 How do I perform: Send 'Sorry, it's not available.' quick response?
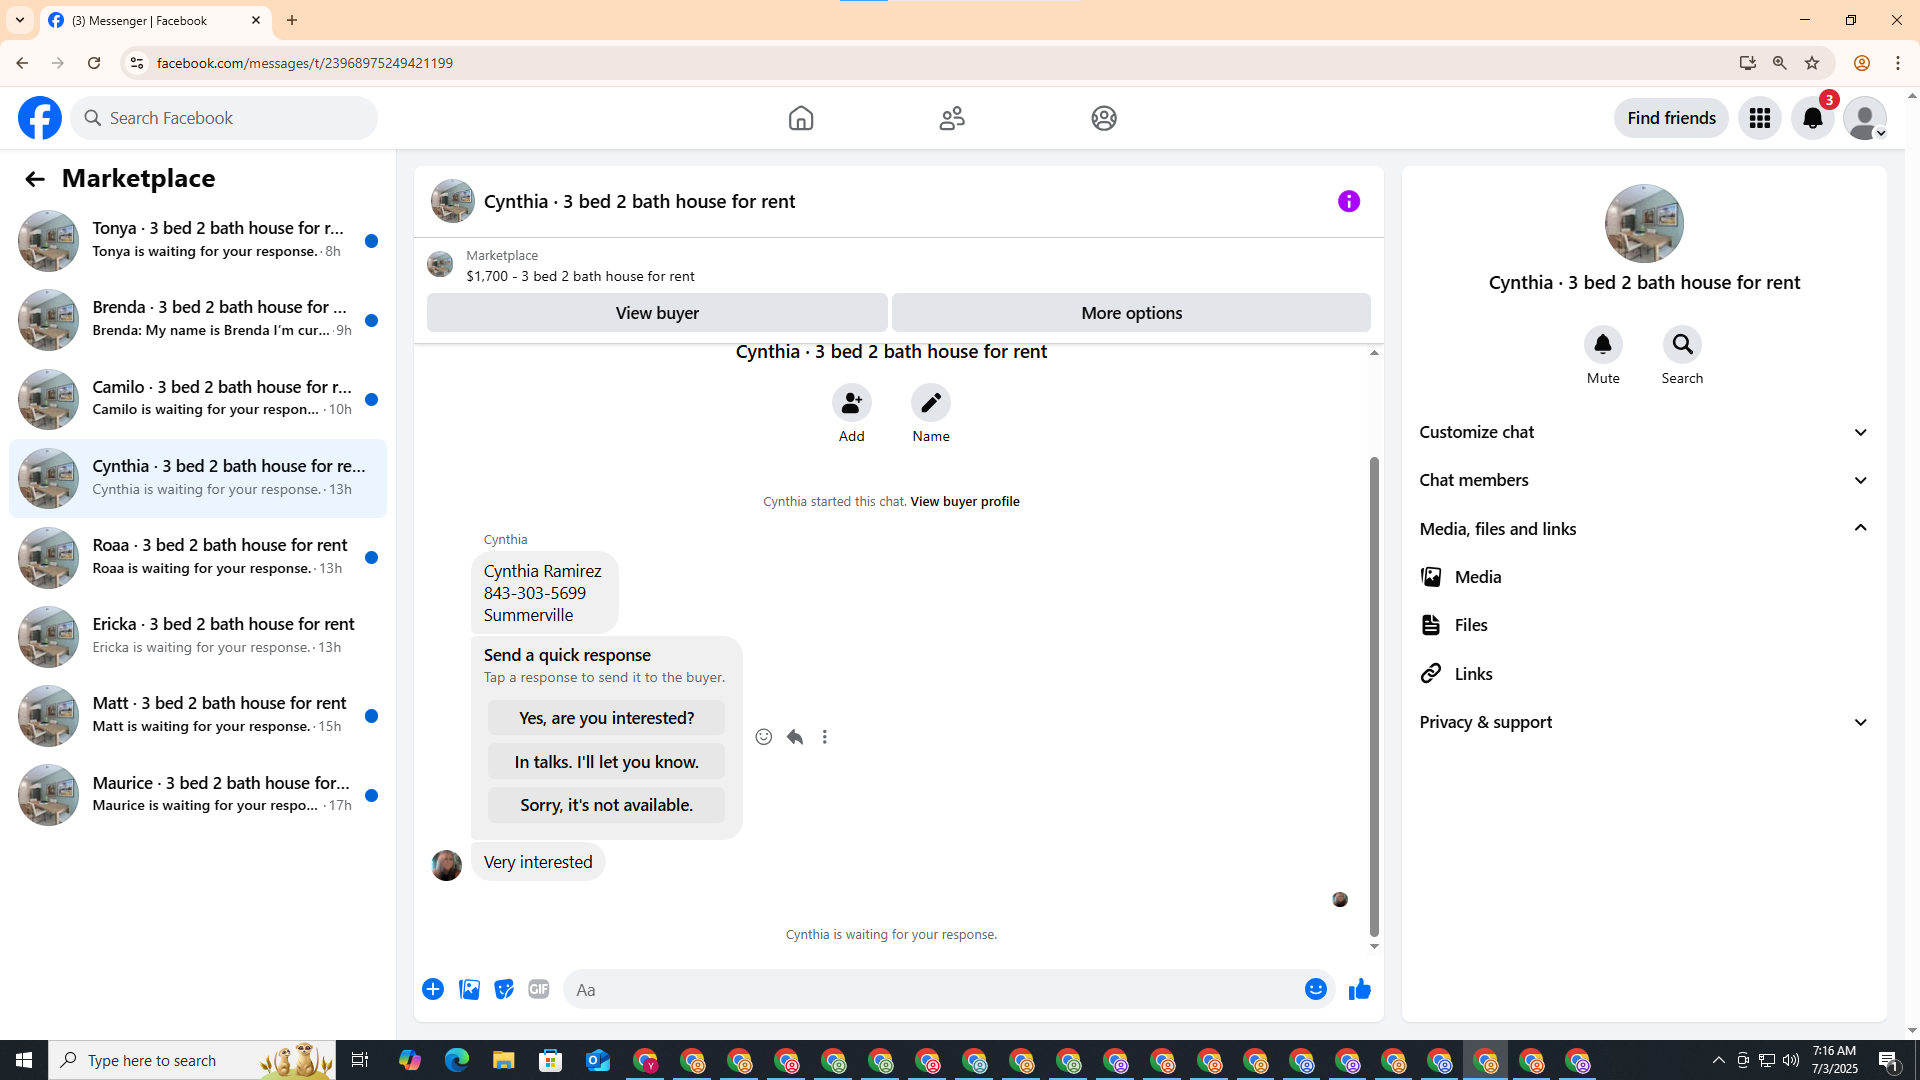click(x=606, y=805)
